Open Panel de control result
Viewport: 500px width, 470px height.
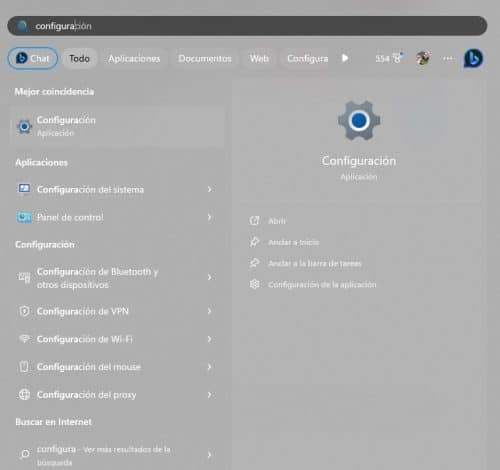[118, 217]
